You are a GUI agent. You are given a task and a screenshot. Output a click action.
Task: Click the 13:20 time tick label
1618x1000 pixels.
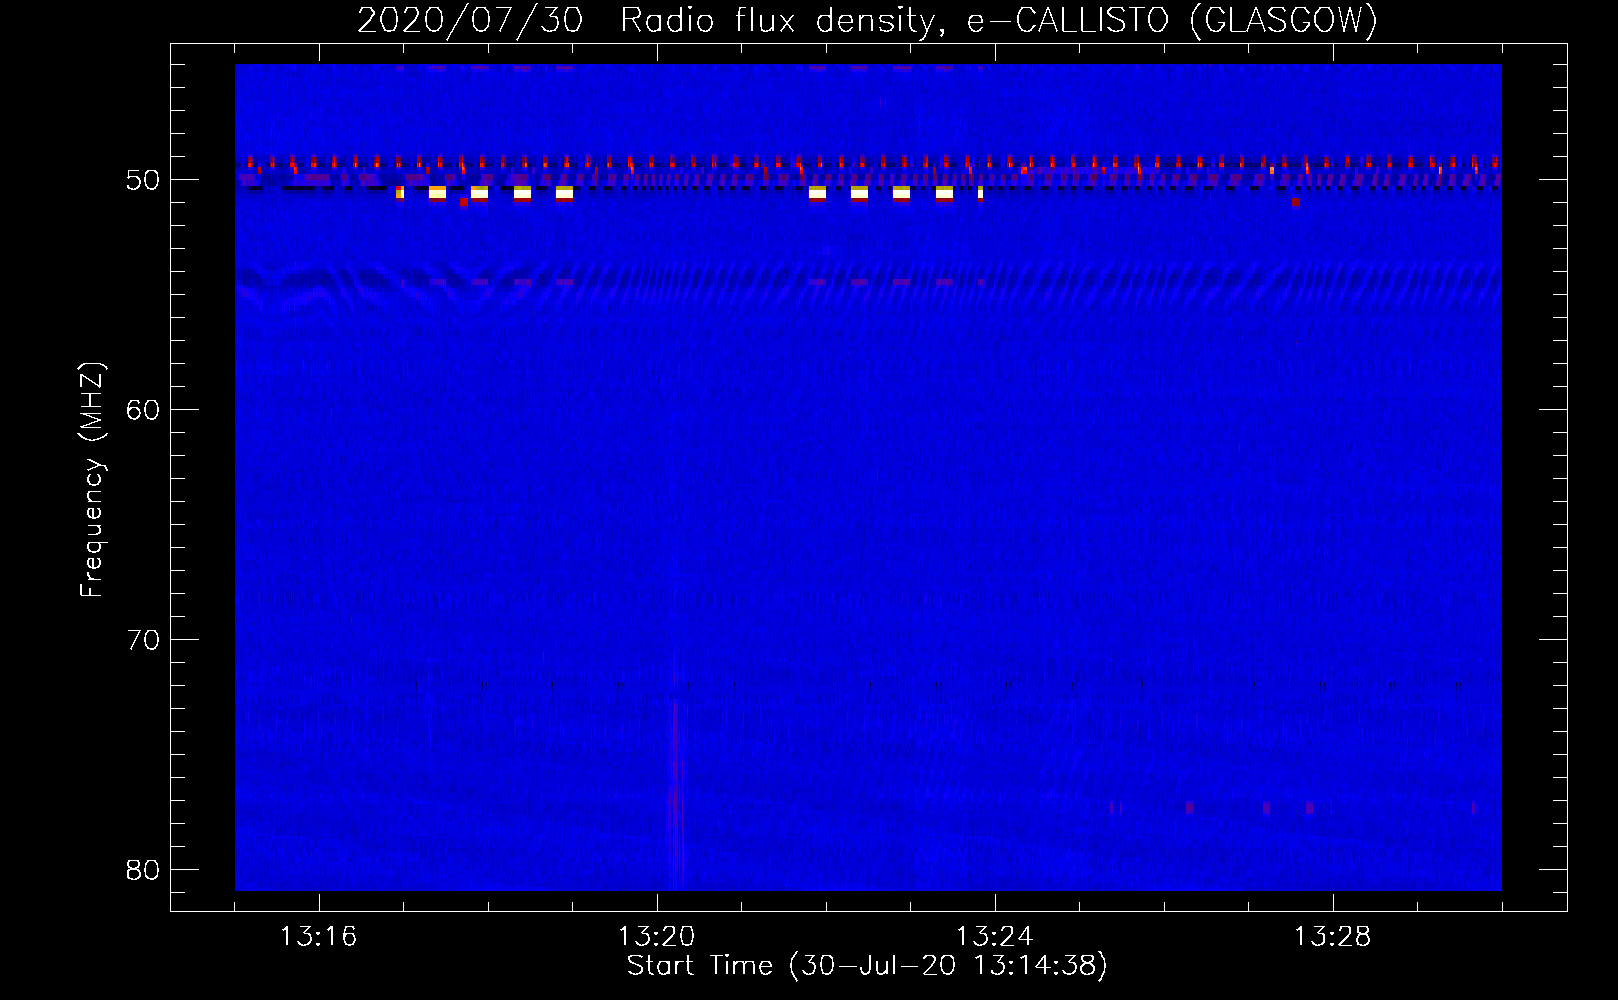pos(656,937)
